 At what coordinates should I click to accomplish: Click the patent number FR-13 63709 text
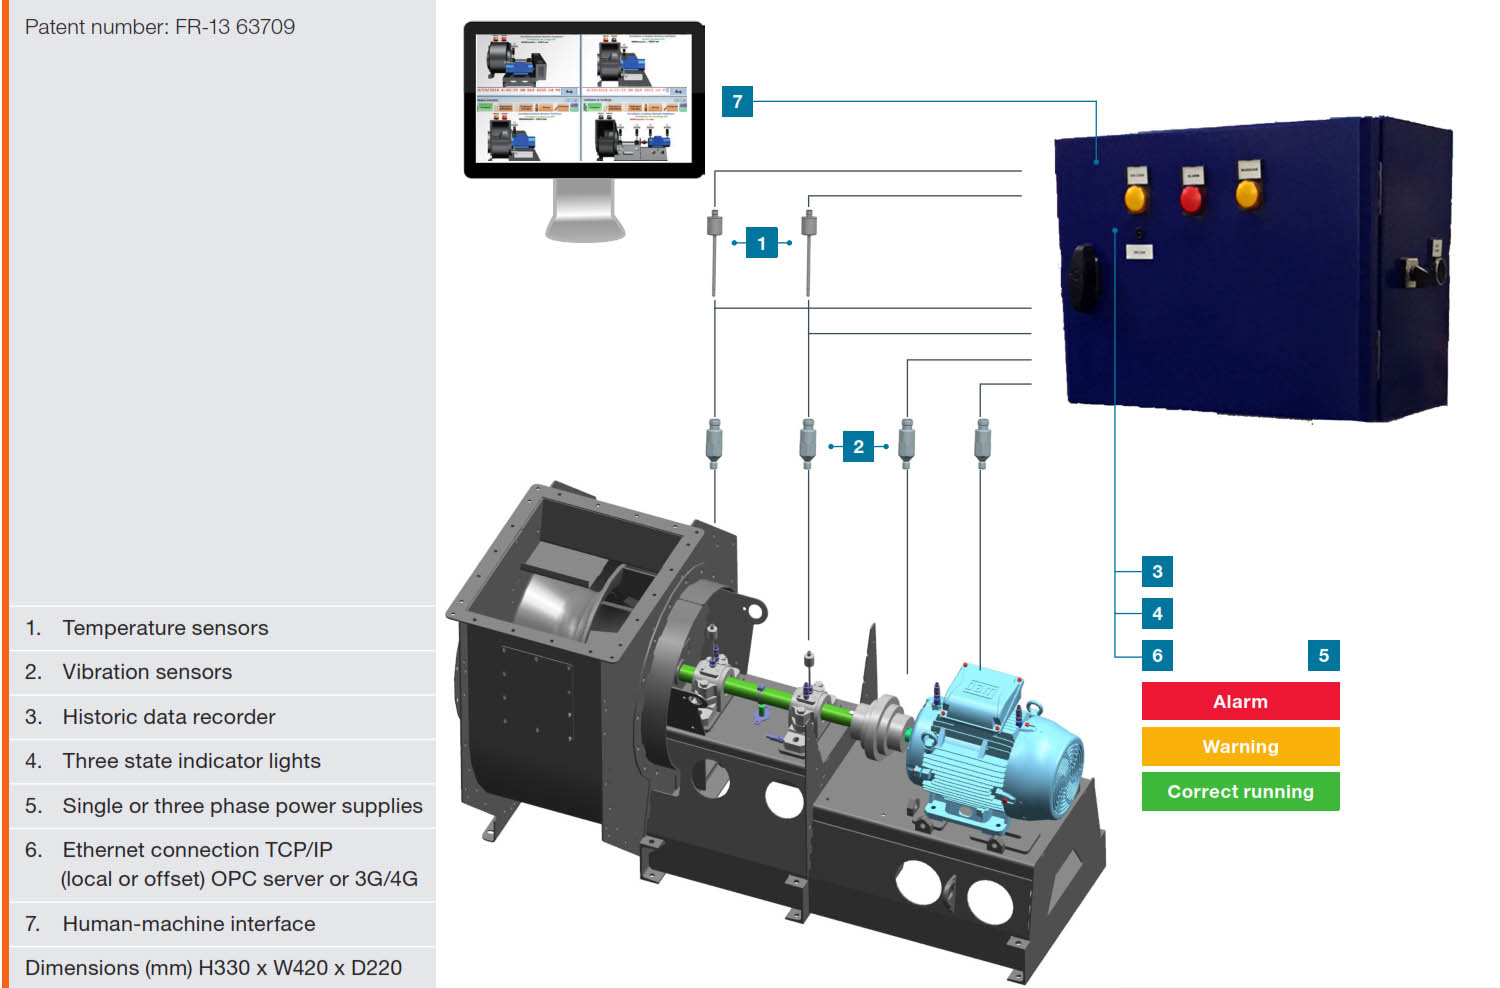[x=160, y=27]
